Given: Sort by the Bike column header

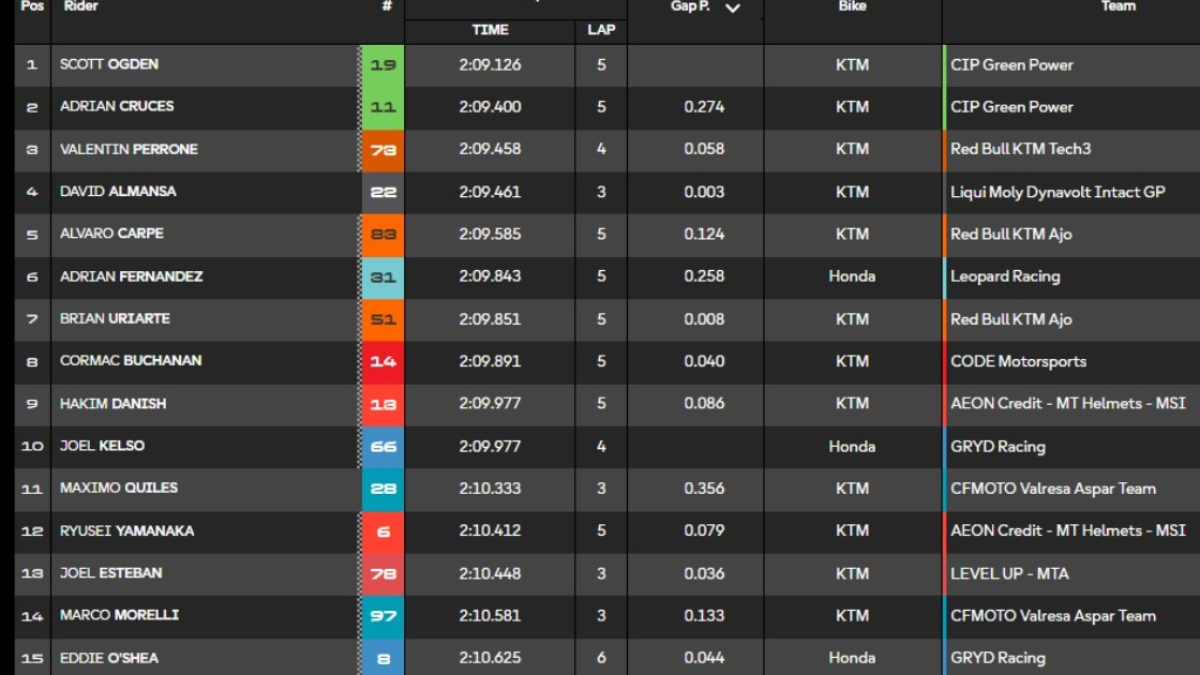Looking at the screenshot, I should 852,6.
